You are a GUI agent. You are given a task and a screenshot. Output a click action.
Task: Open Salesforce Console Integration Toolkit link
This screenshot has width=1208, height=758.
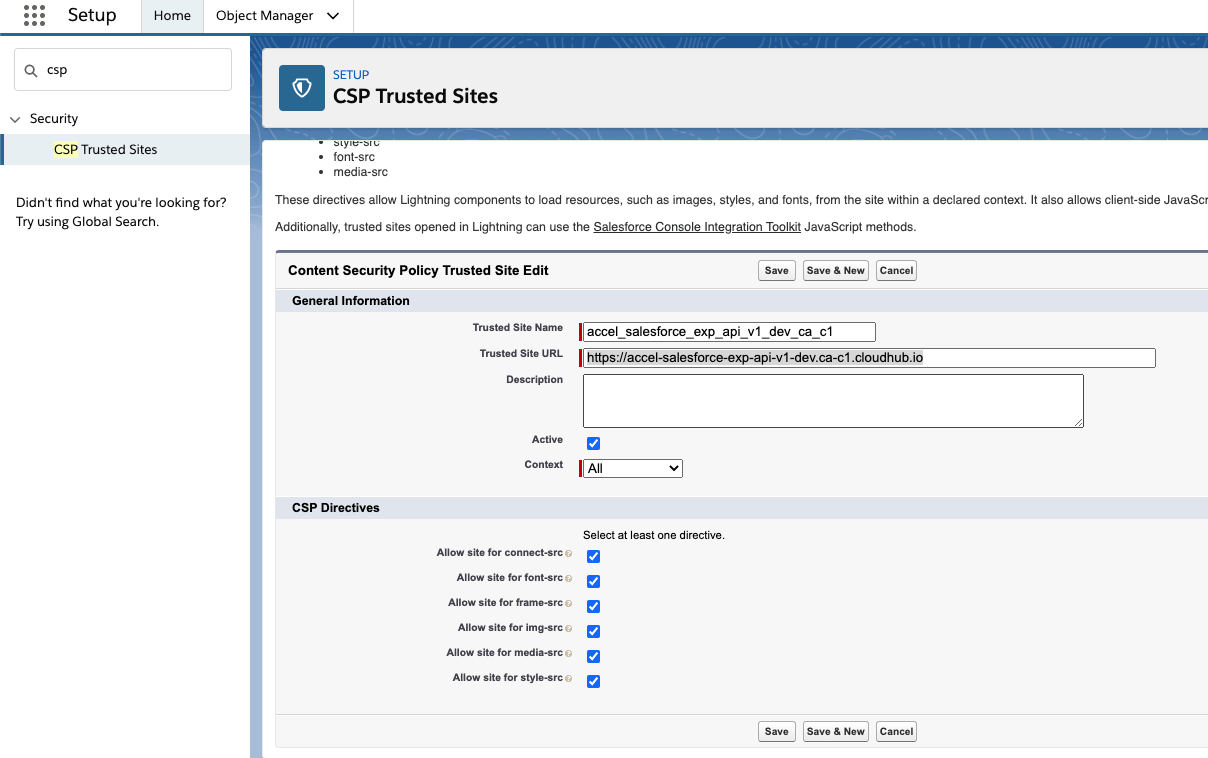click(x=697, y=227)
